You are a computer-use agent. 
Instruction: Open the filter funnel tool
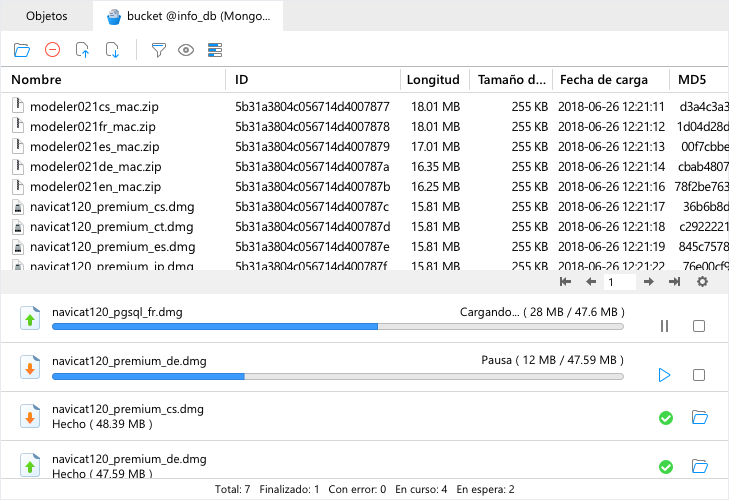pyautogui.click(x=158, y=49)
